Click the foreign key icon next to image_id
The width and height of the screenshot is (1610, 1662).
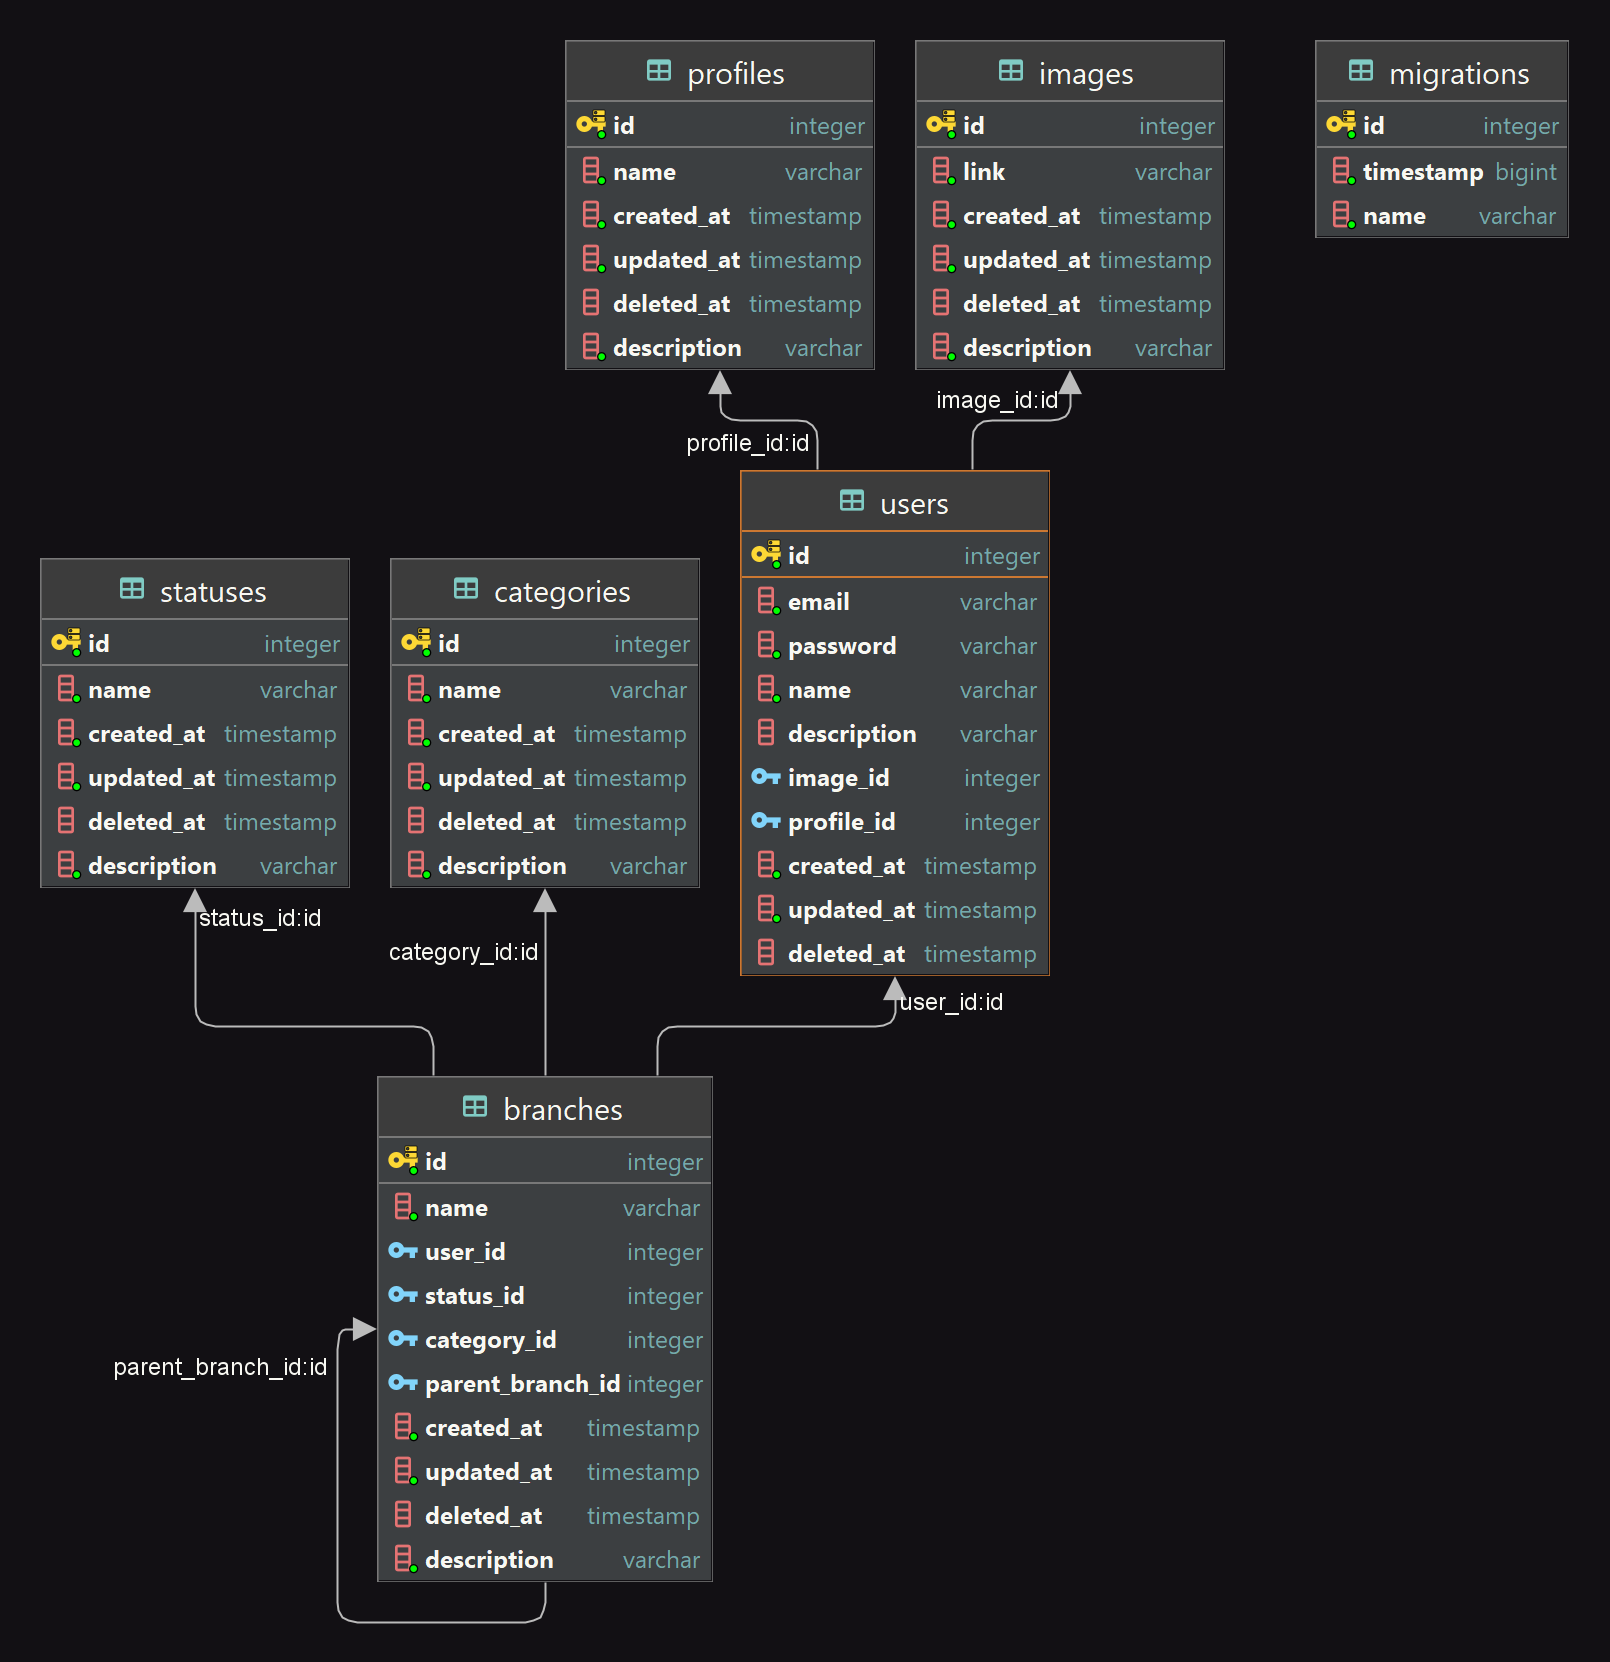(x=766, y=778)
